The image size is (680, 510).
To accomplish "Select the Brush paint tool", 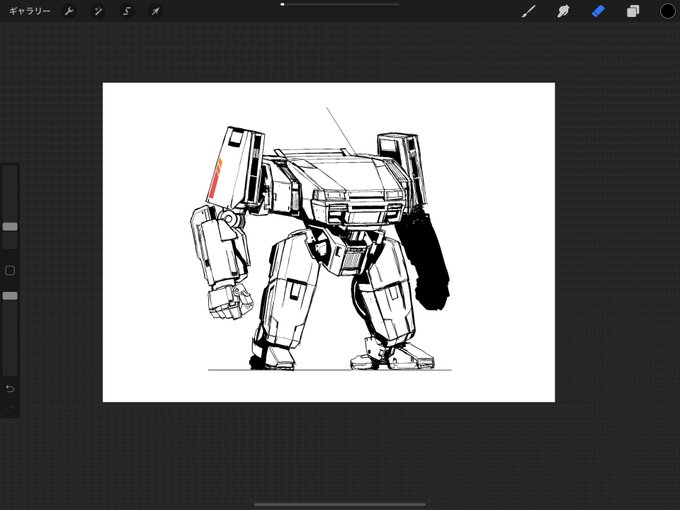I will pos(528,11).
